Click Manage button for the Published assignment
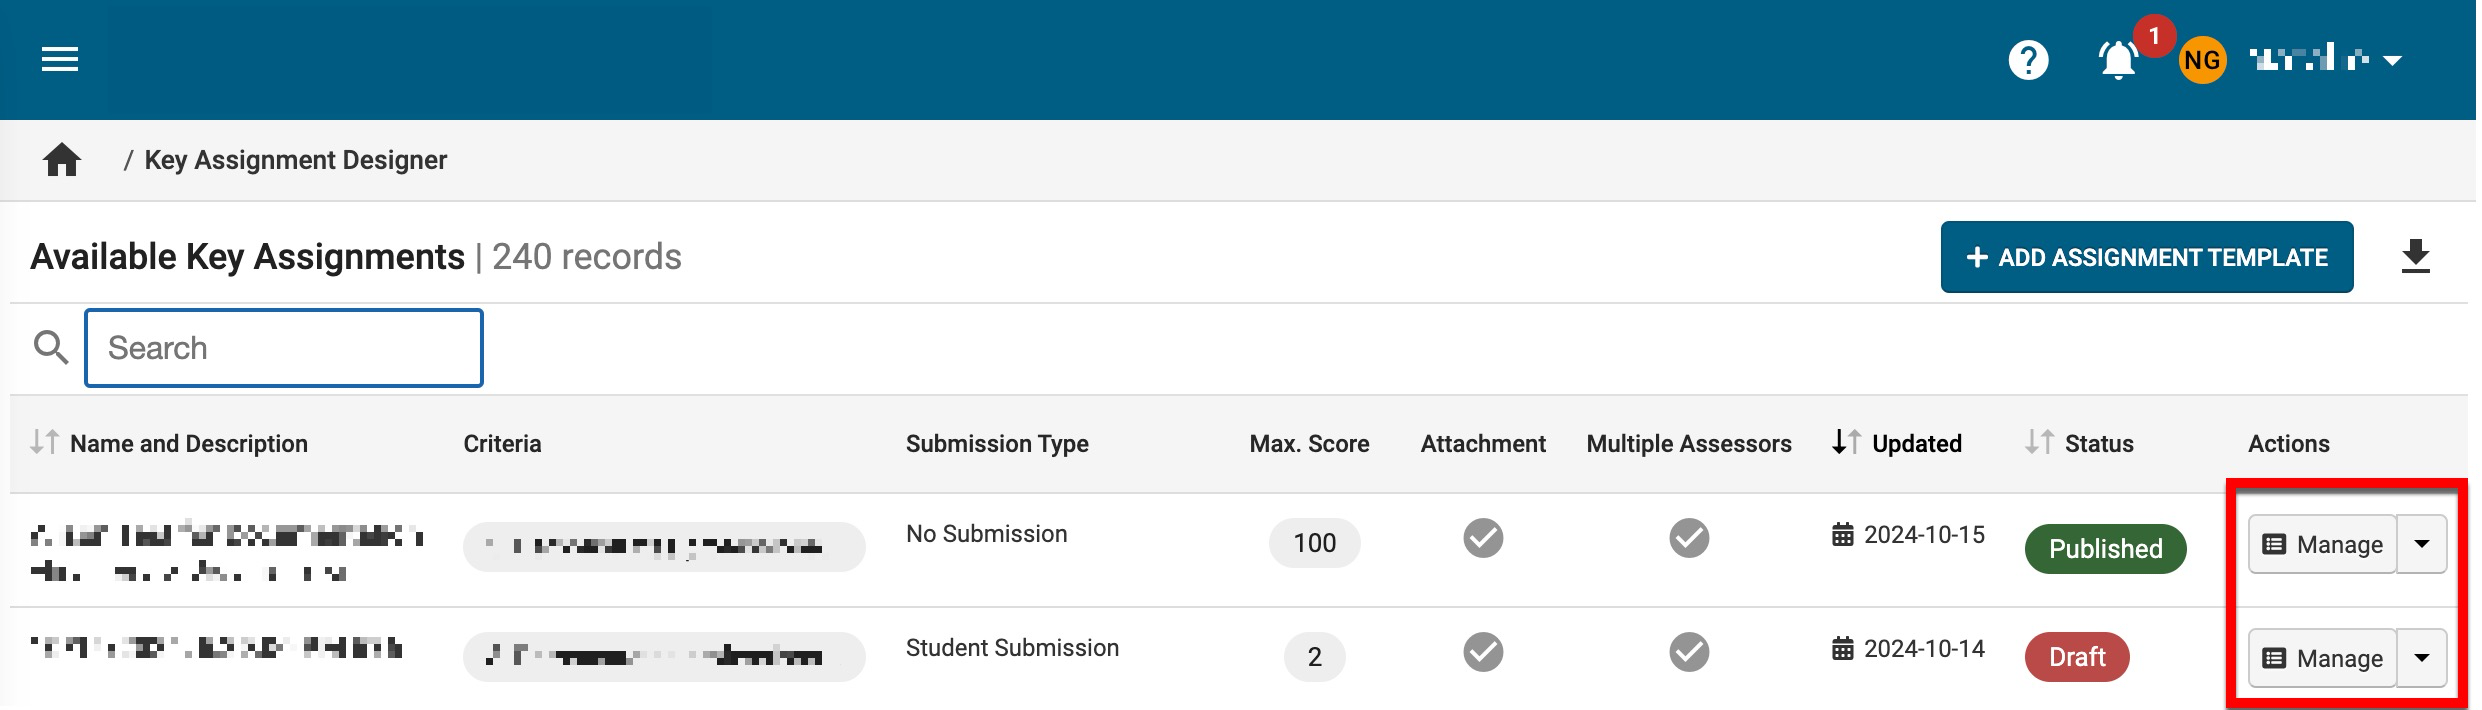Viewport: 2482px width, 710px height. (2322, 544)
